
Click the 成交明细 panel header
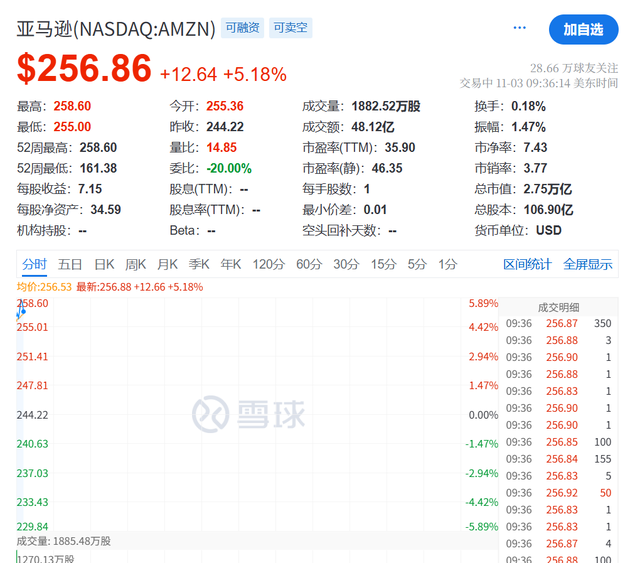point(558,307)
